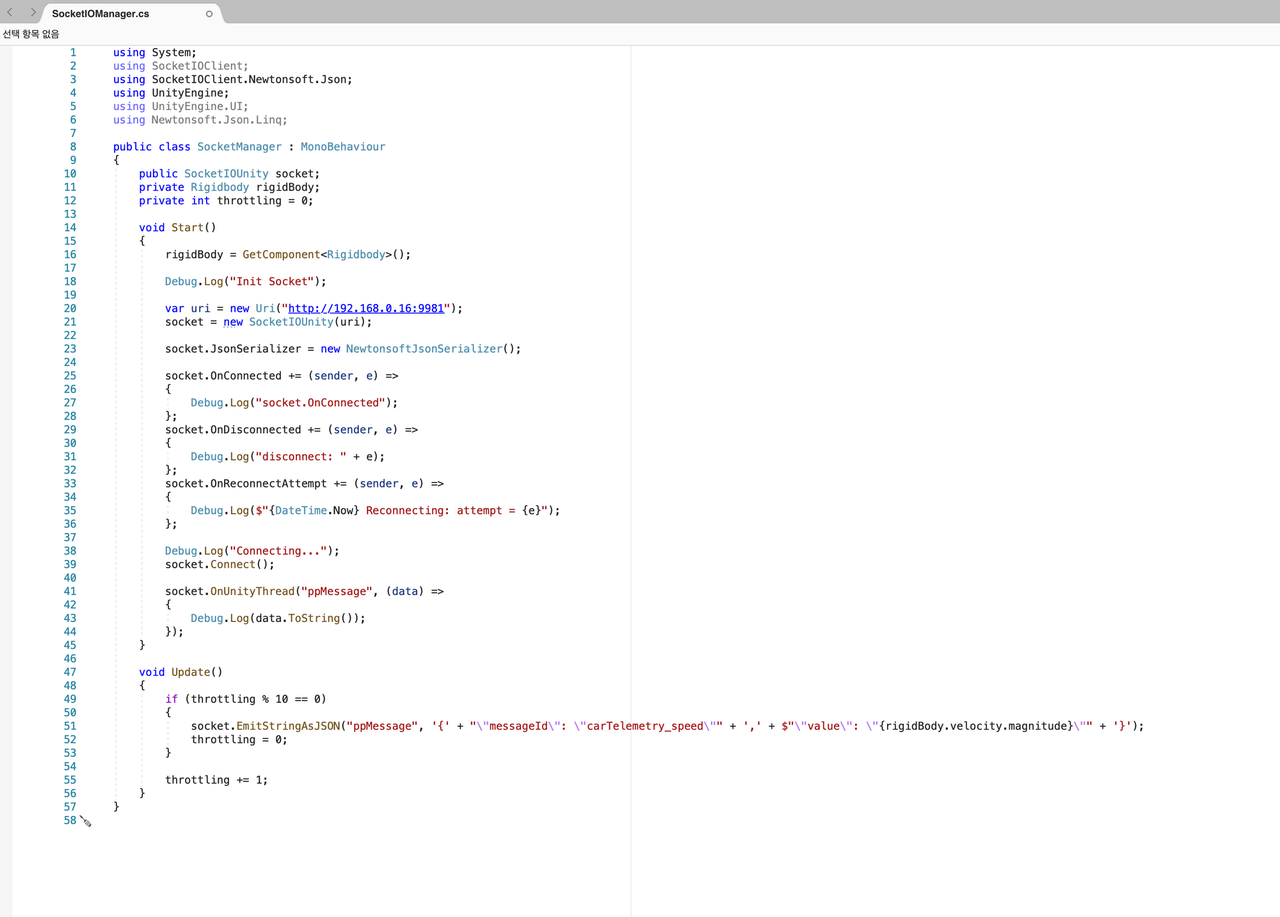Viewport: 1280px width, 917px height.
Task: Click the 'private Rigidbody rigidBody;' declaration
Action: coord(230,187)
